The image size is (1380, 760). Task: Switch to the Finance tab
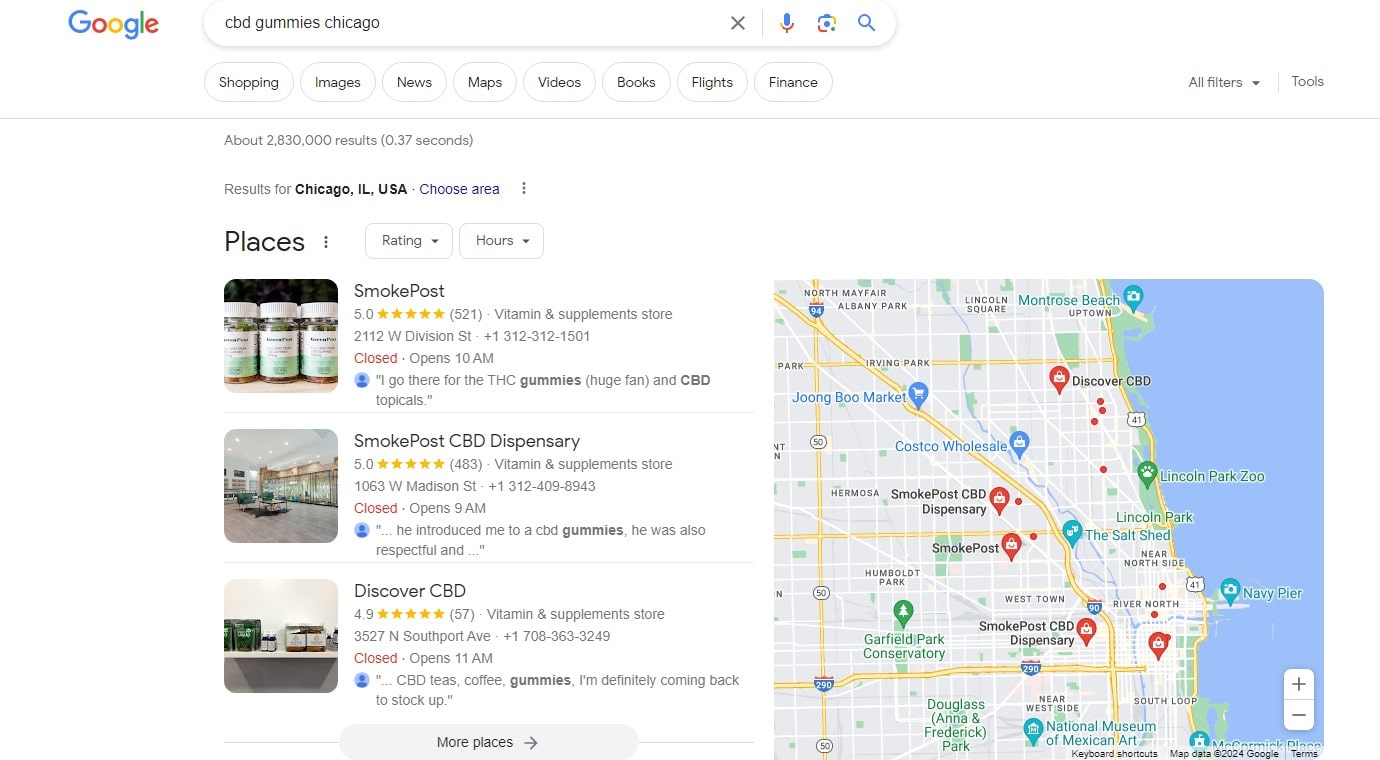click(x=793, y=82)
